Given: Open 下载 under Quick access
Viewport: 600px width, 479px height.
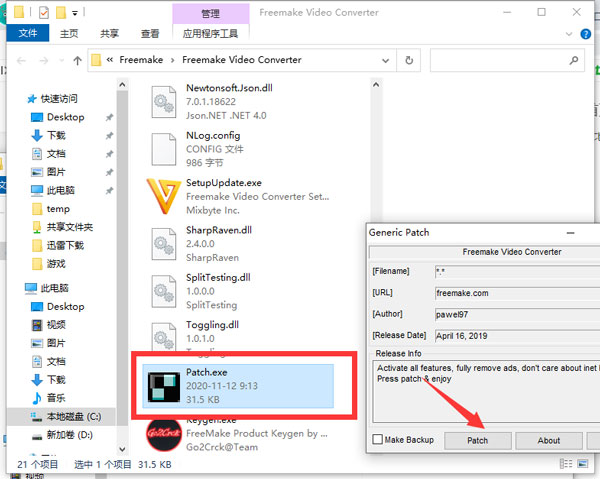Looking at the screenshot, I should (x=56, y=135).
